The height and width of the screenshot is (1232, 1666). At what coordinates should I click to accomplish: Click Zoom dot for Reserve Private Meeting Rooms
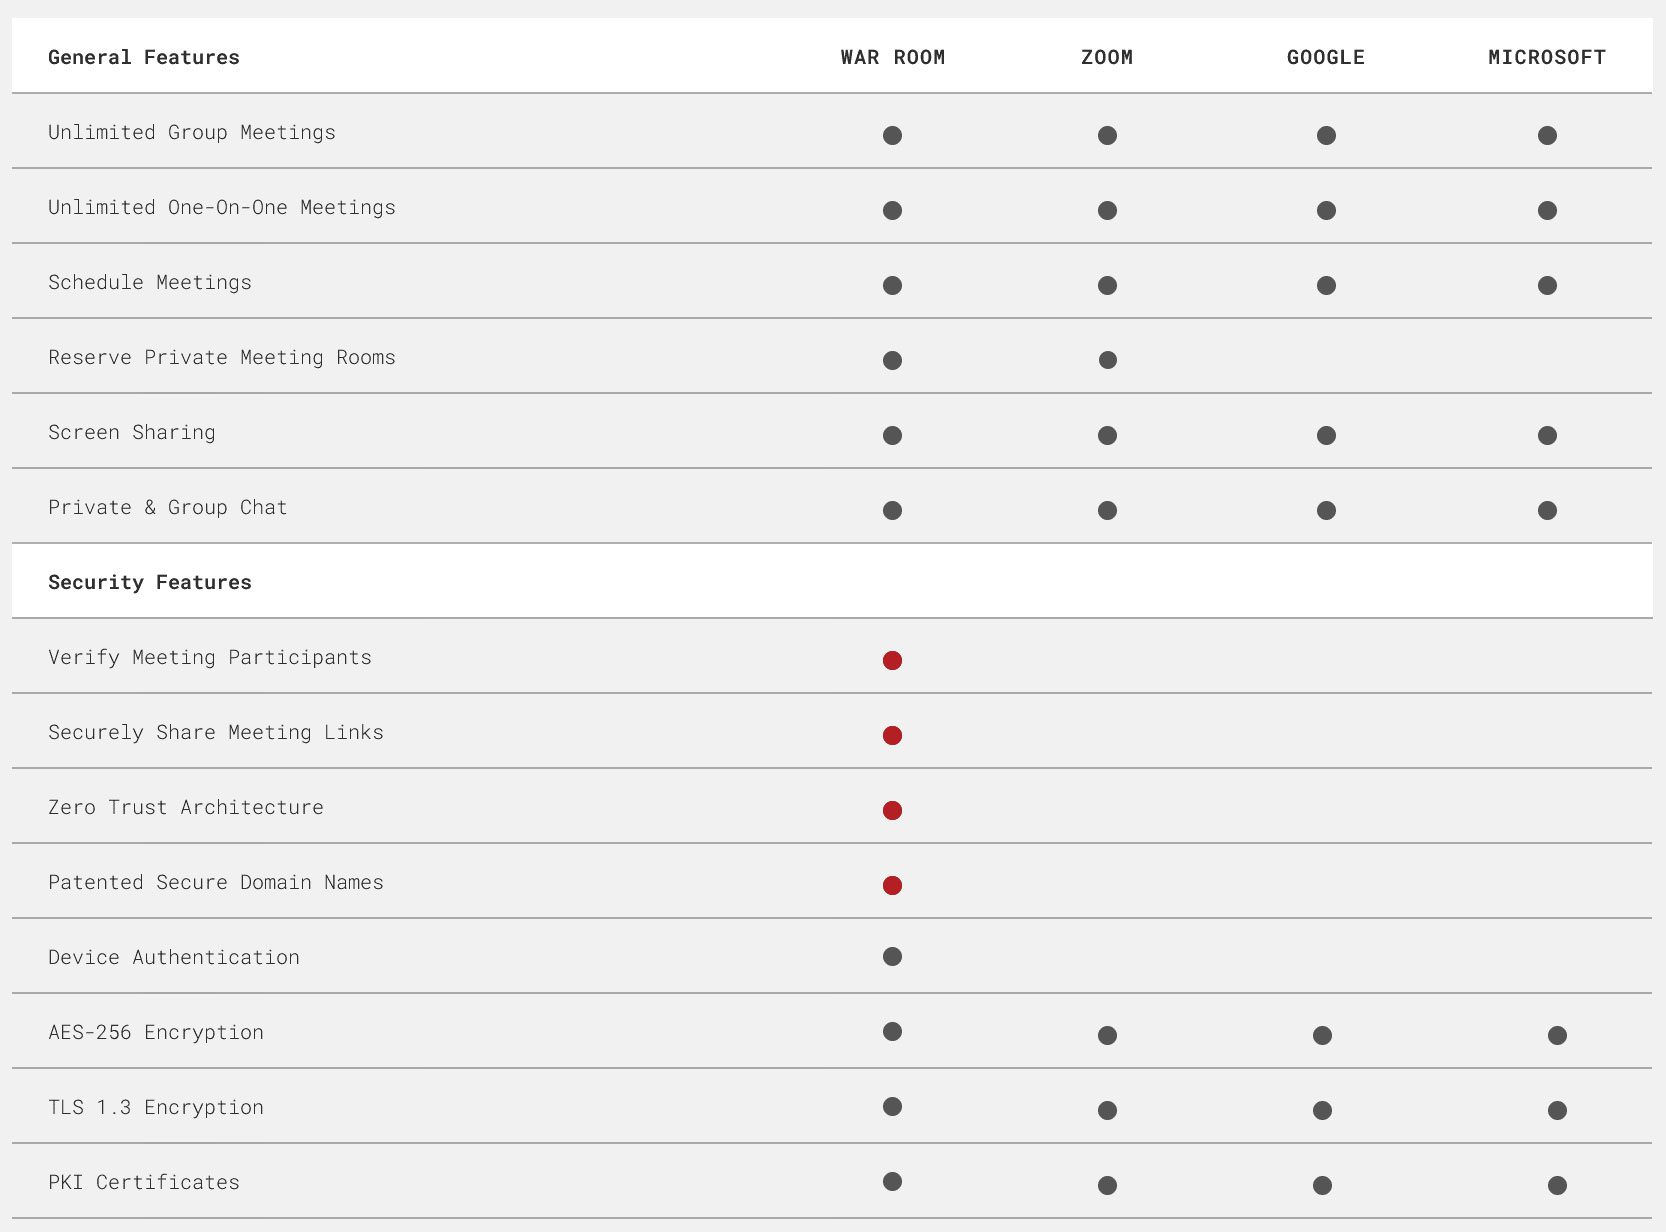(x=1108, y=360)
